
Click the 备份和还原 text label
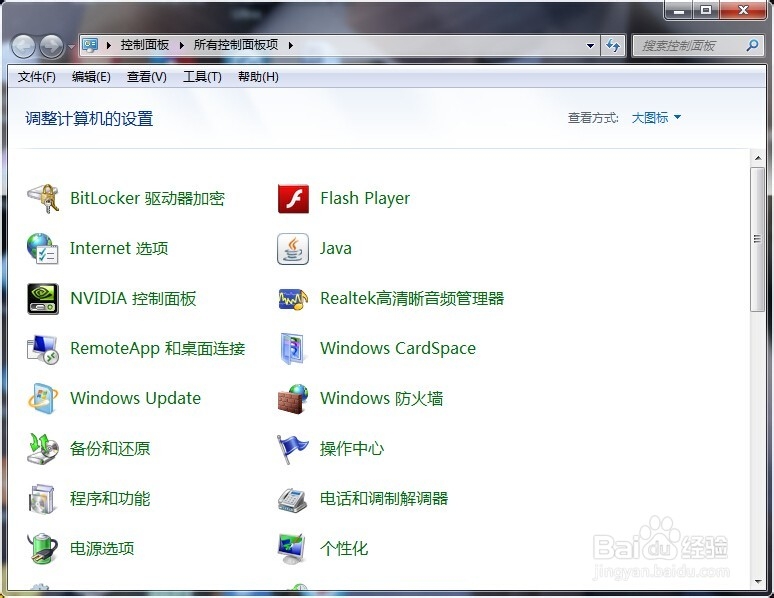coord(110,448)
